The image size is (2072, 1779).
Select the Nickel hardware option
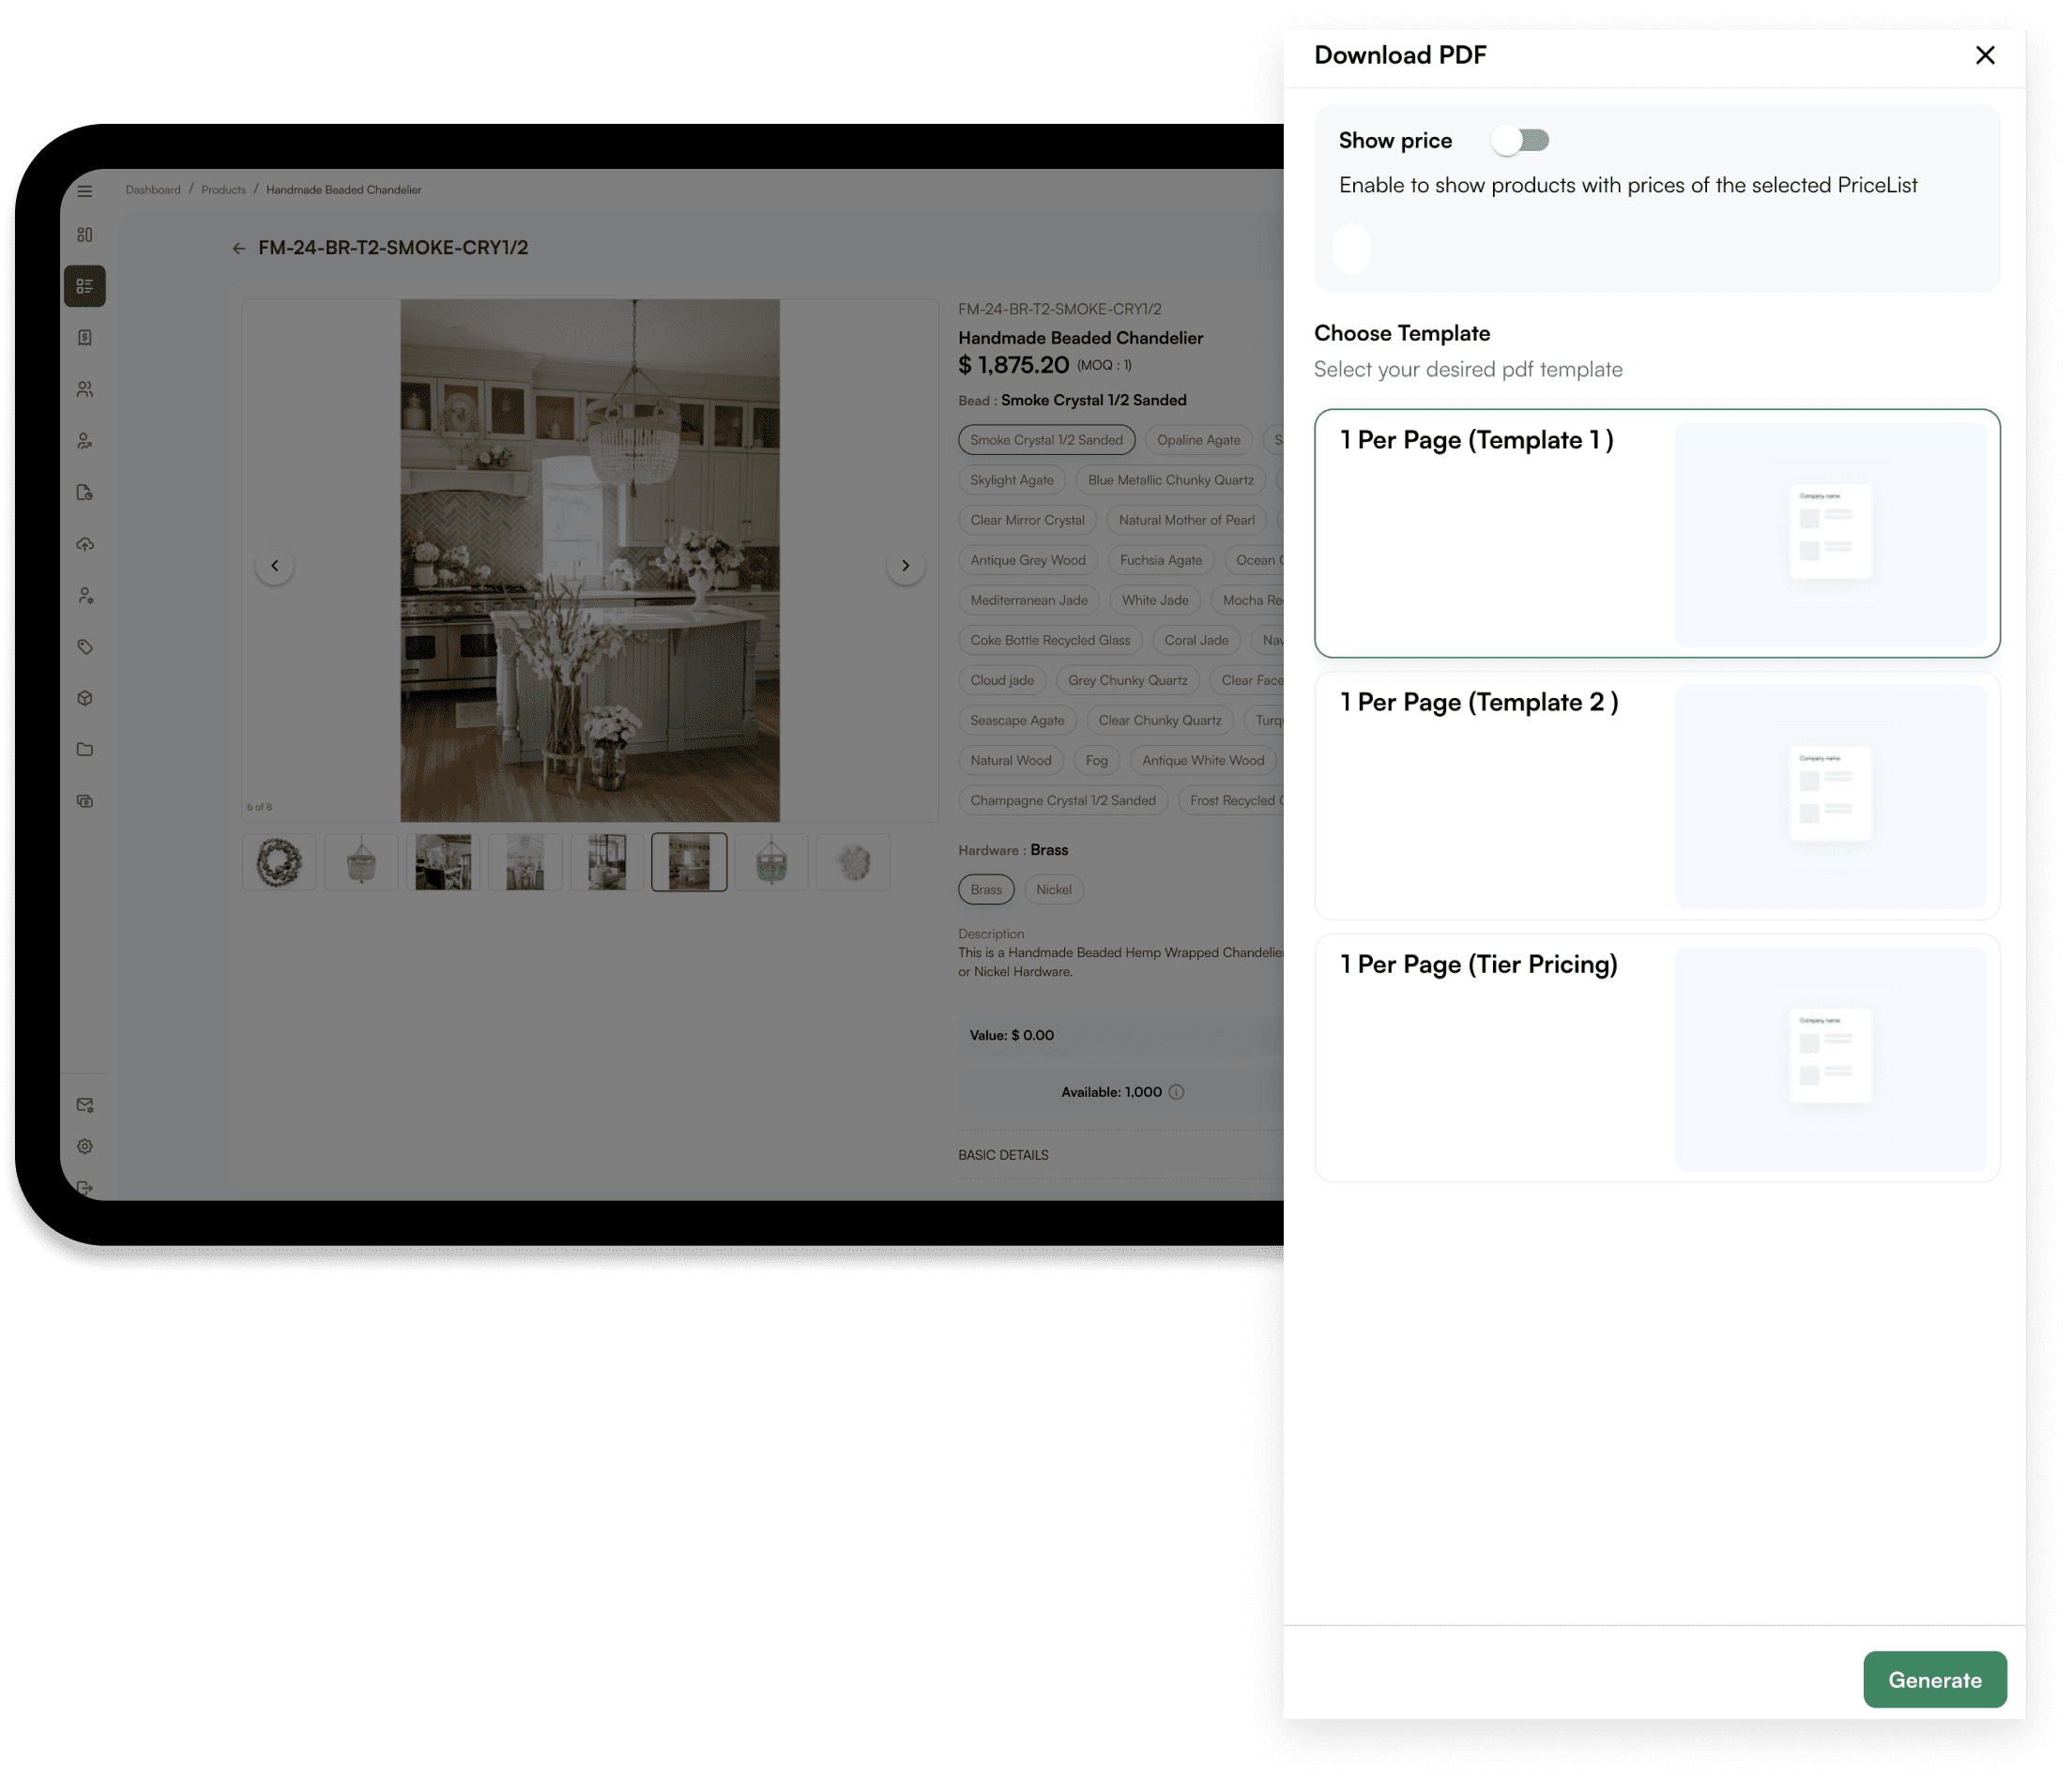pyautogui.click(x=1053, y=890)
